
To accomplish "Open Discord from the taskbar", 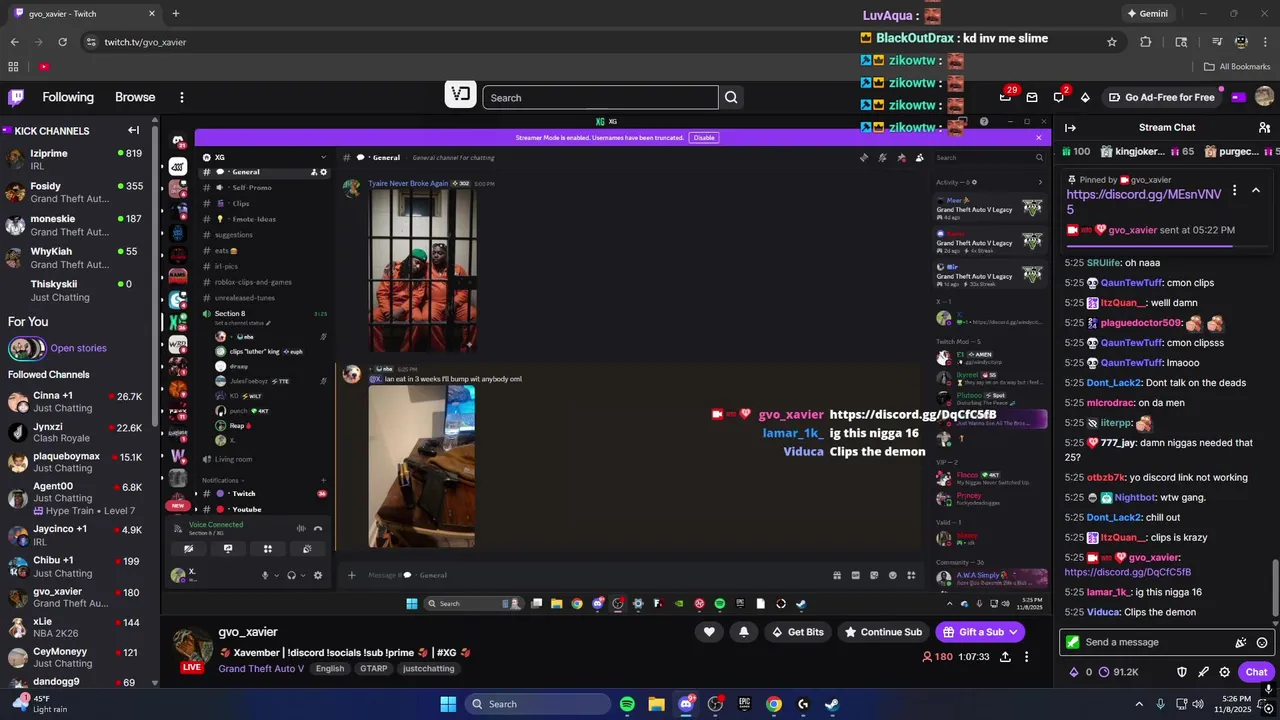I will coord(686,704).
